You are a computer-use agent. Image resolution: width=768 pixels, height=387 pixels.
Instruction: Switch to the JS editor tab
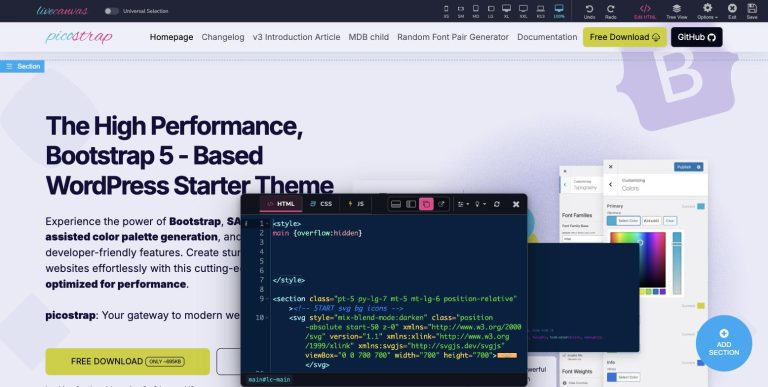(x=356, y=204)
